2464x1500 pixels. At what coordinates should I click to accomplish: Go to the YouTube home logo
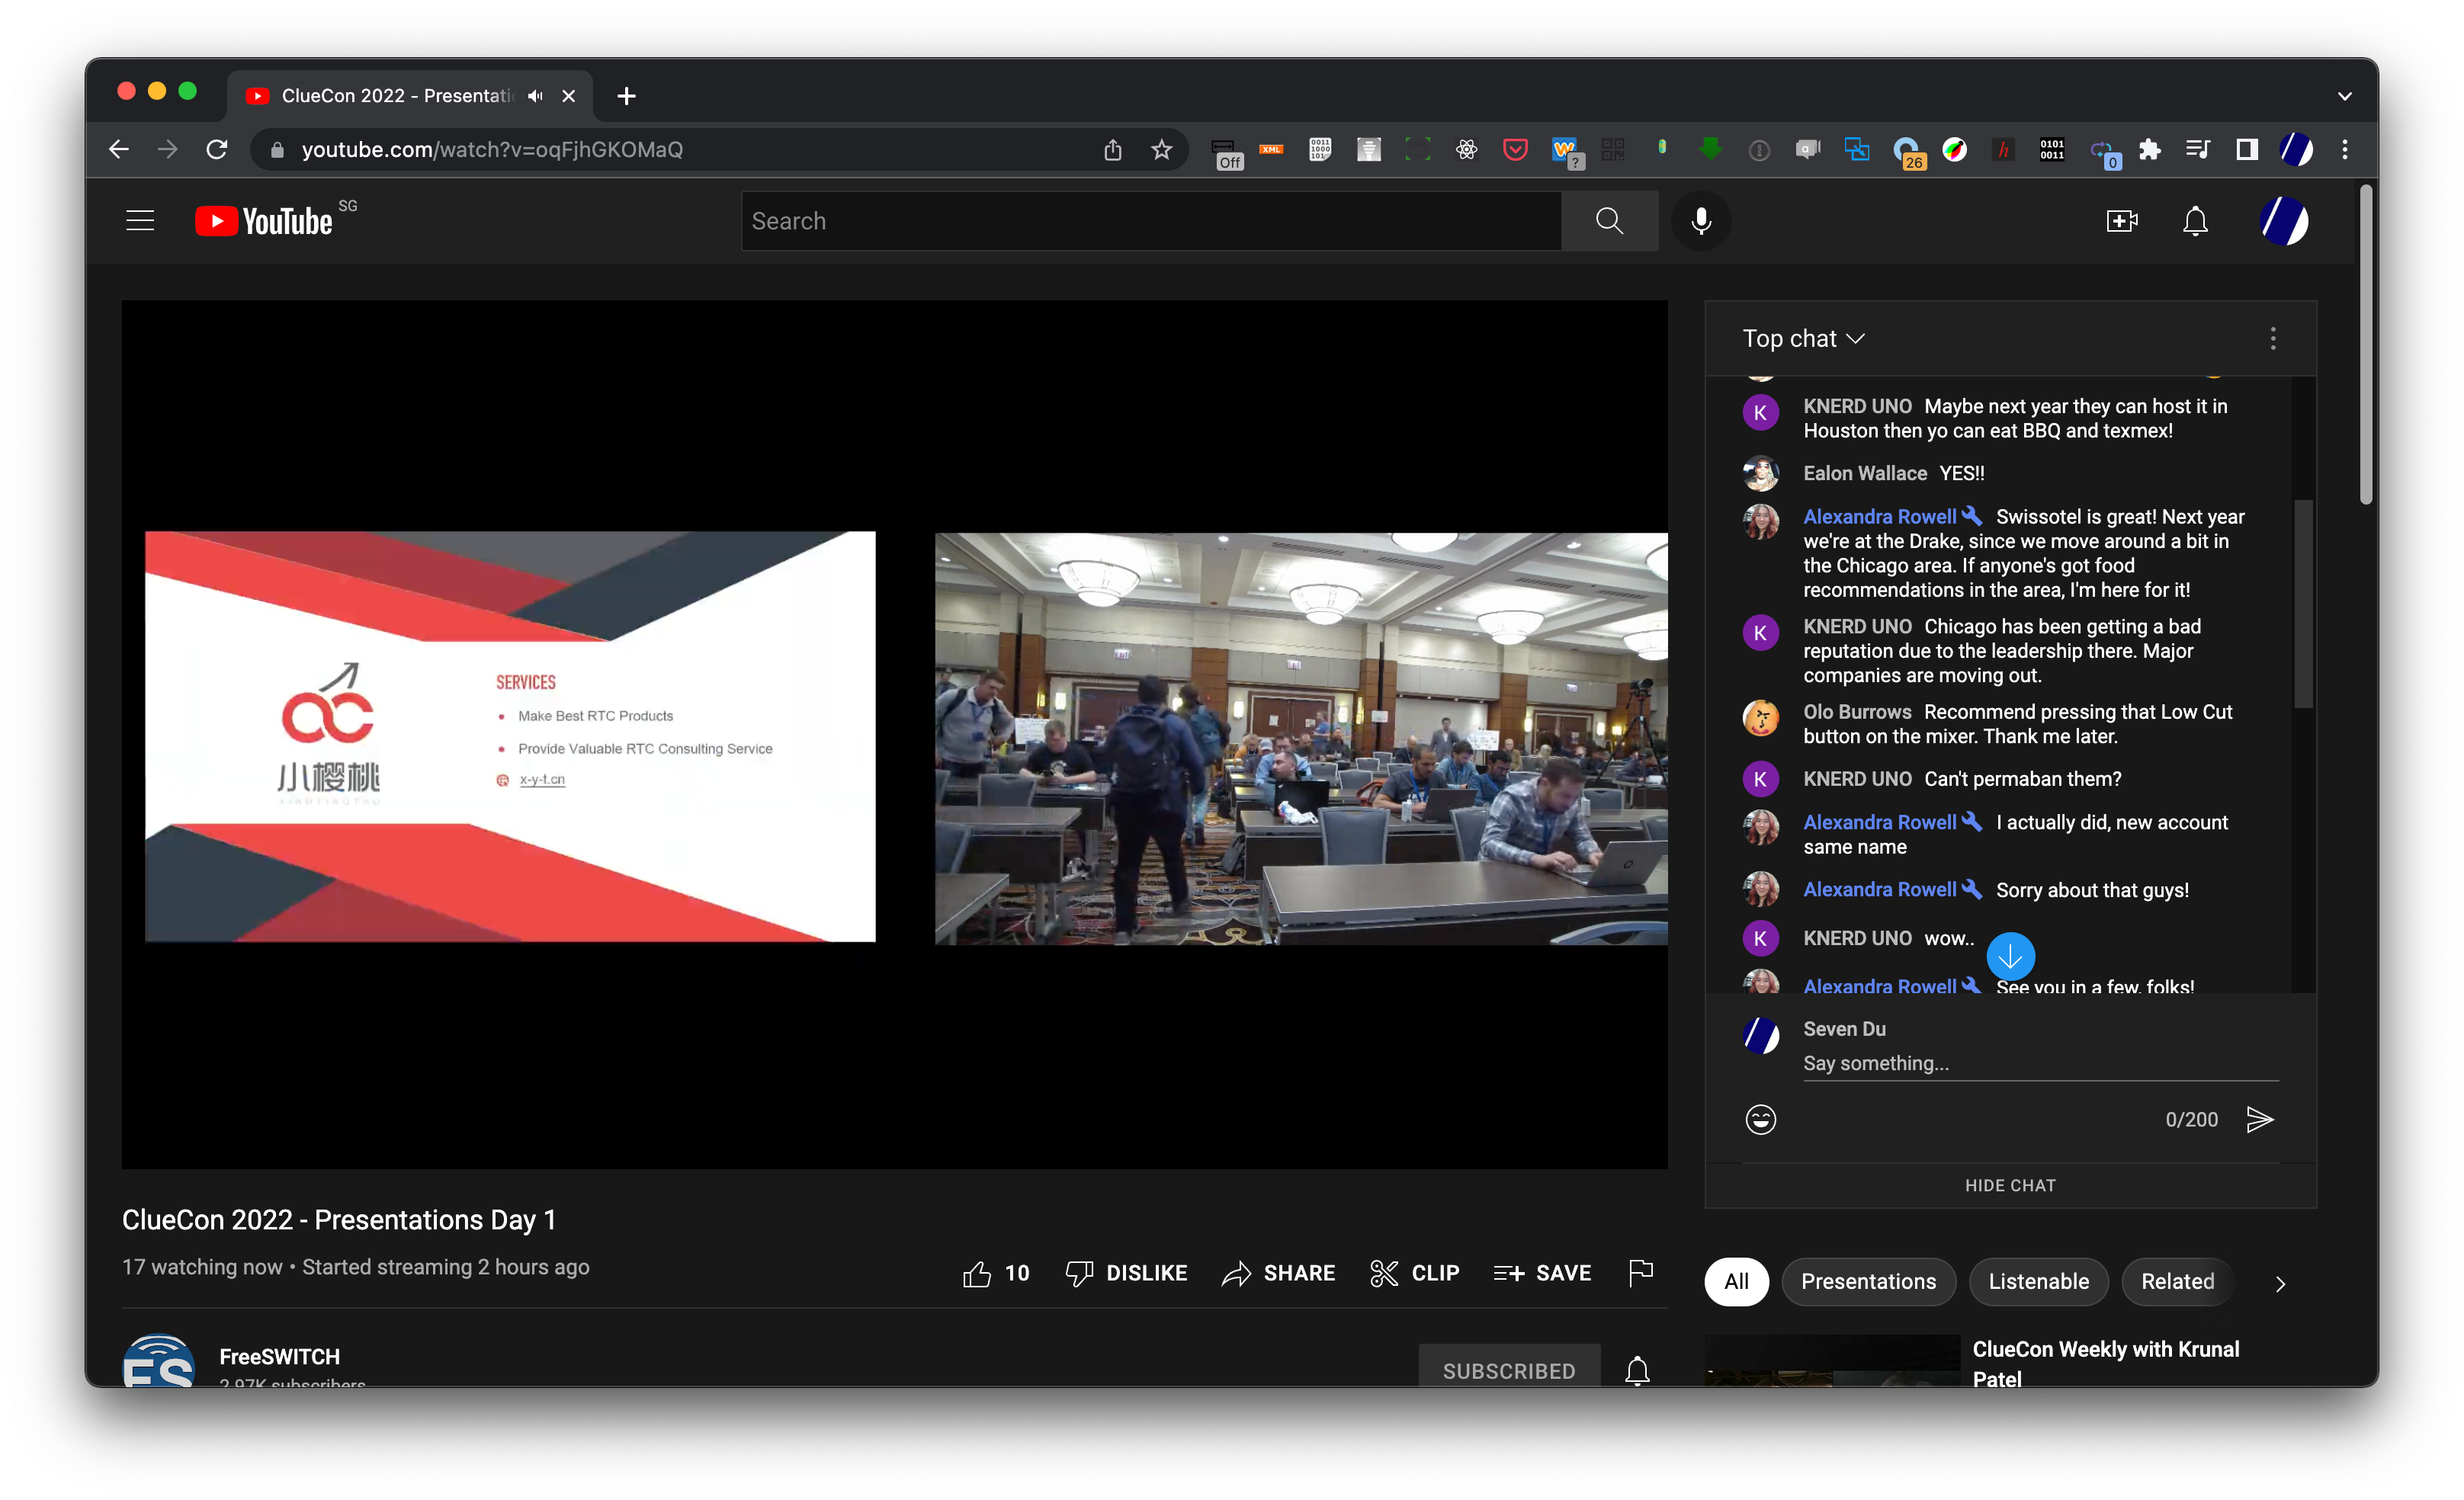tap(264, 221)
